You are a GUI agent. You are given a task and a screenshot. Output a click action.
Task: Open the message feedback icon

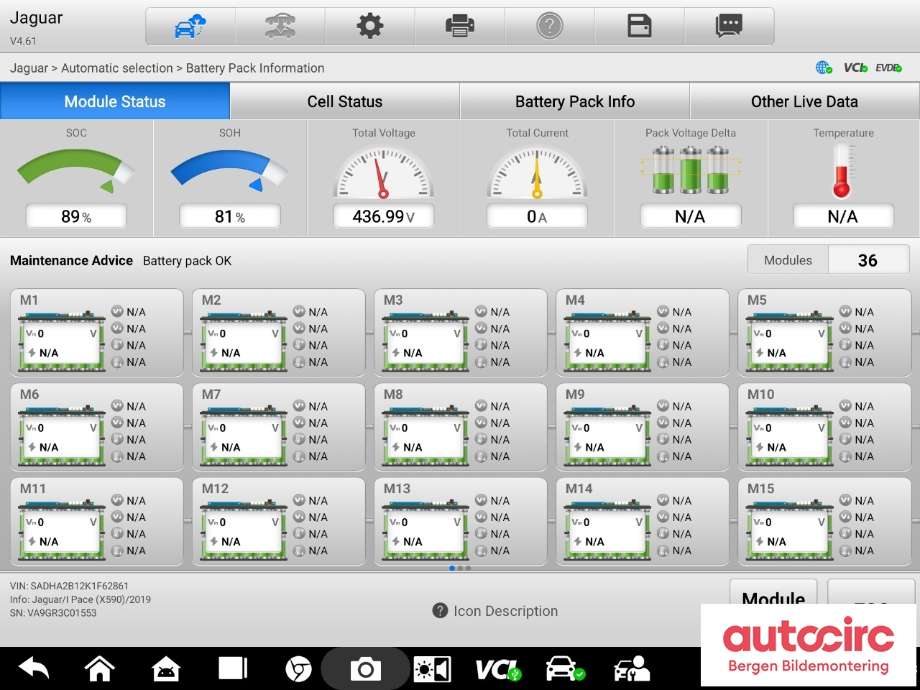coord(729,26)
